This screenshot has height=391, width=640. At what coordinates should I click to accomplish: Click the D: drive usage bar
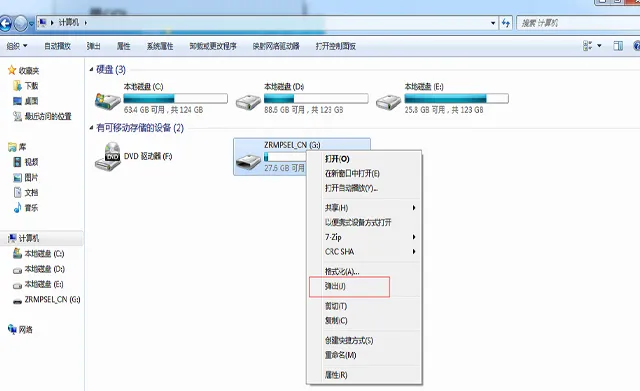tap(316, 98)
